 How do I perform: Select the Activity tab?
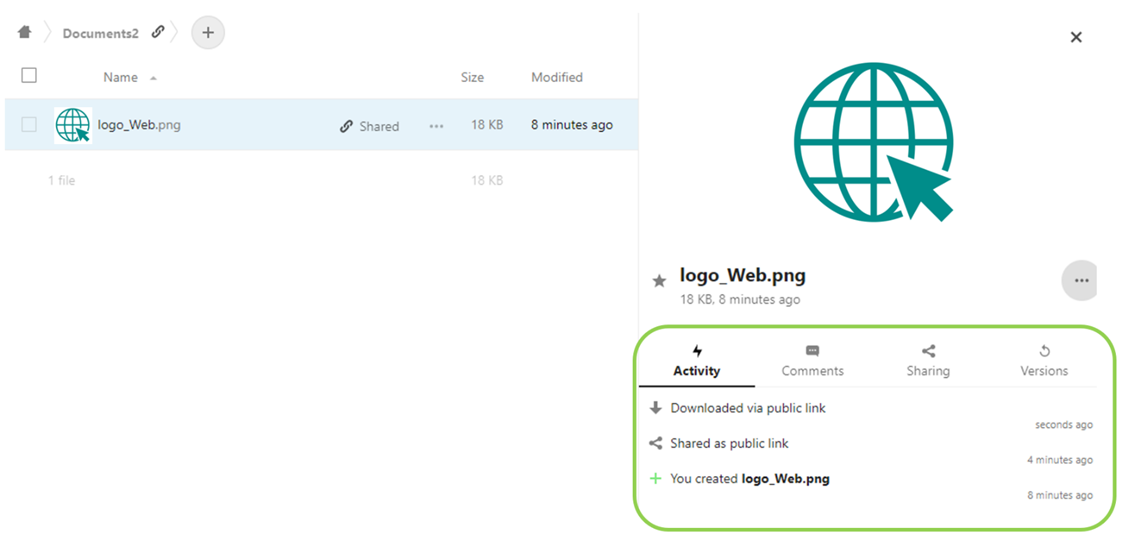click(x=697, y=361)
